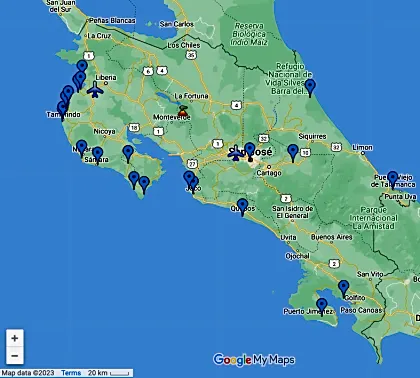Image resolution: width=420 pixels, height=378 pixels.
Task: Open the pin at Puerto Jiménez
Action: pyautogui.click(x=321, y=307)
